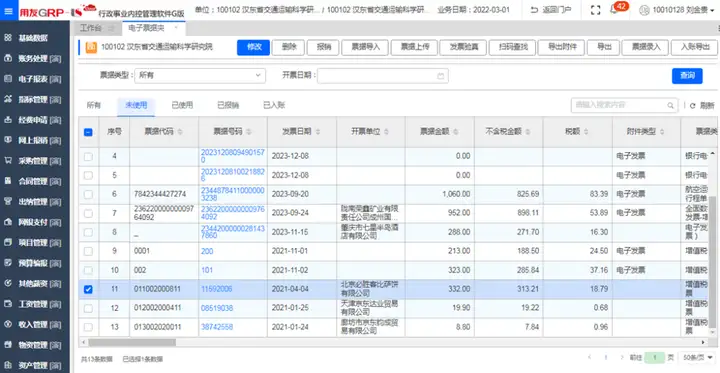Check the checkbox for row 6
The image size is (720, 373).
click(88, 194)
